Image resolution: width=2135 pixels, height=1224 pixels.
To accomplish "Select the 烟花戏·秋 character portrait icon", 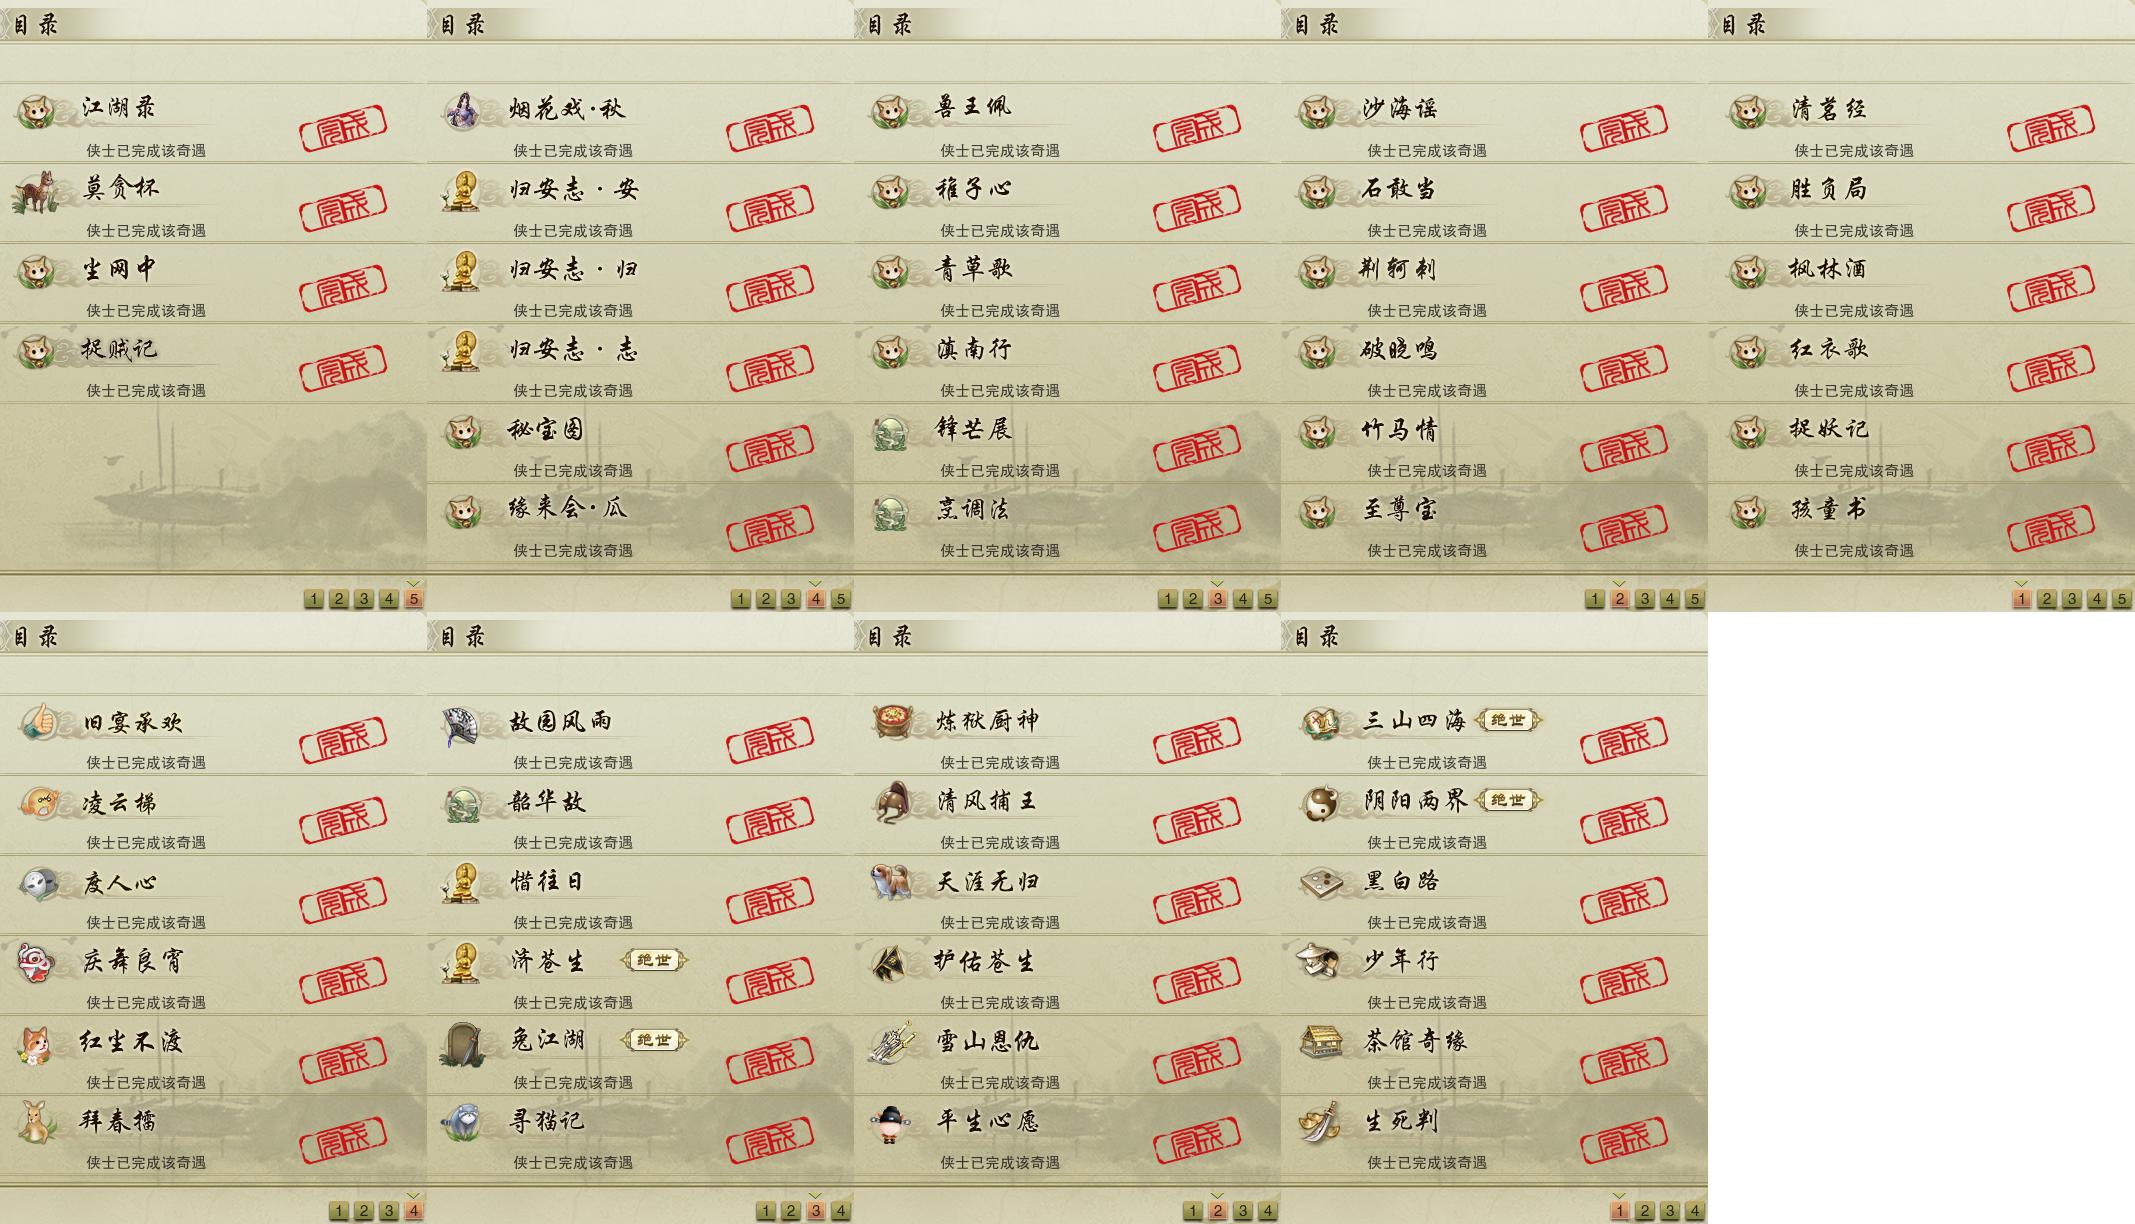I will pos(461,110).
